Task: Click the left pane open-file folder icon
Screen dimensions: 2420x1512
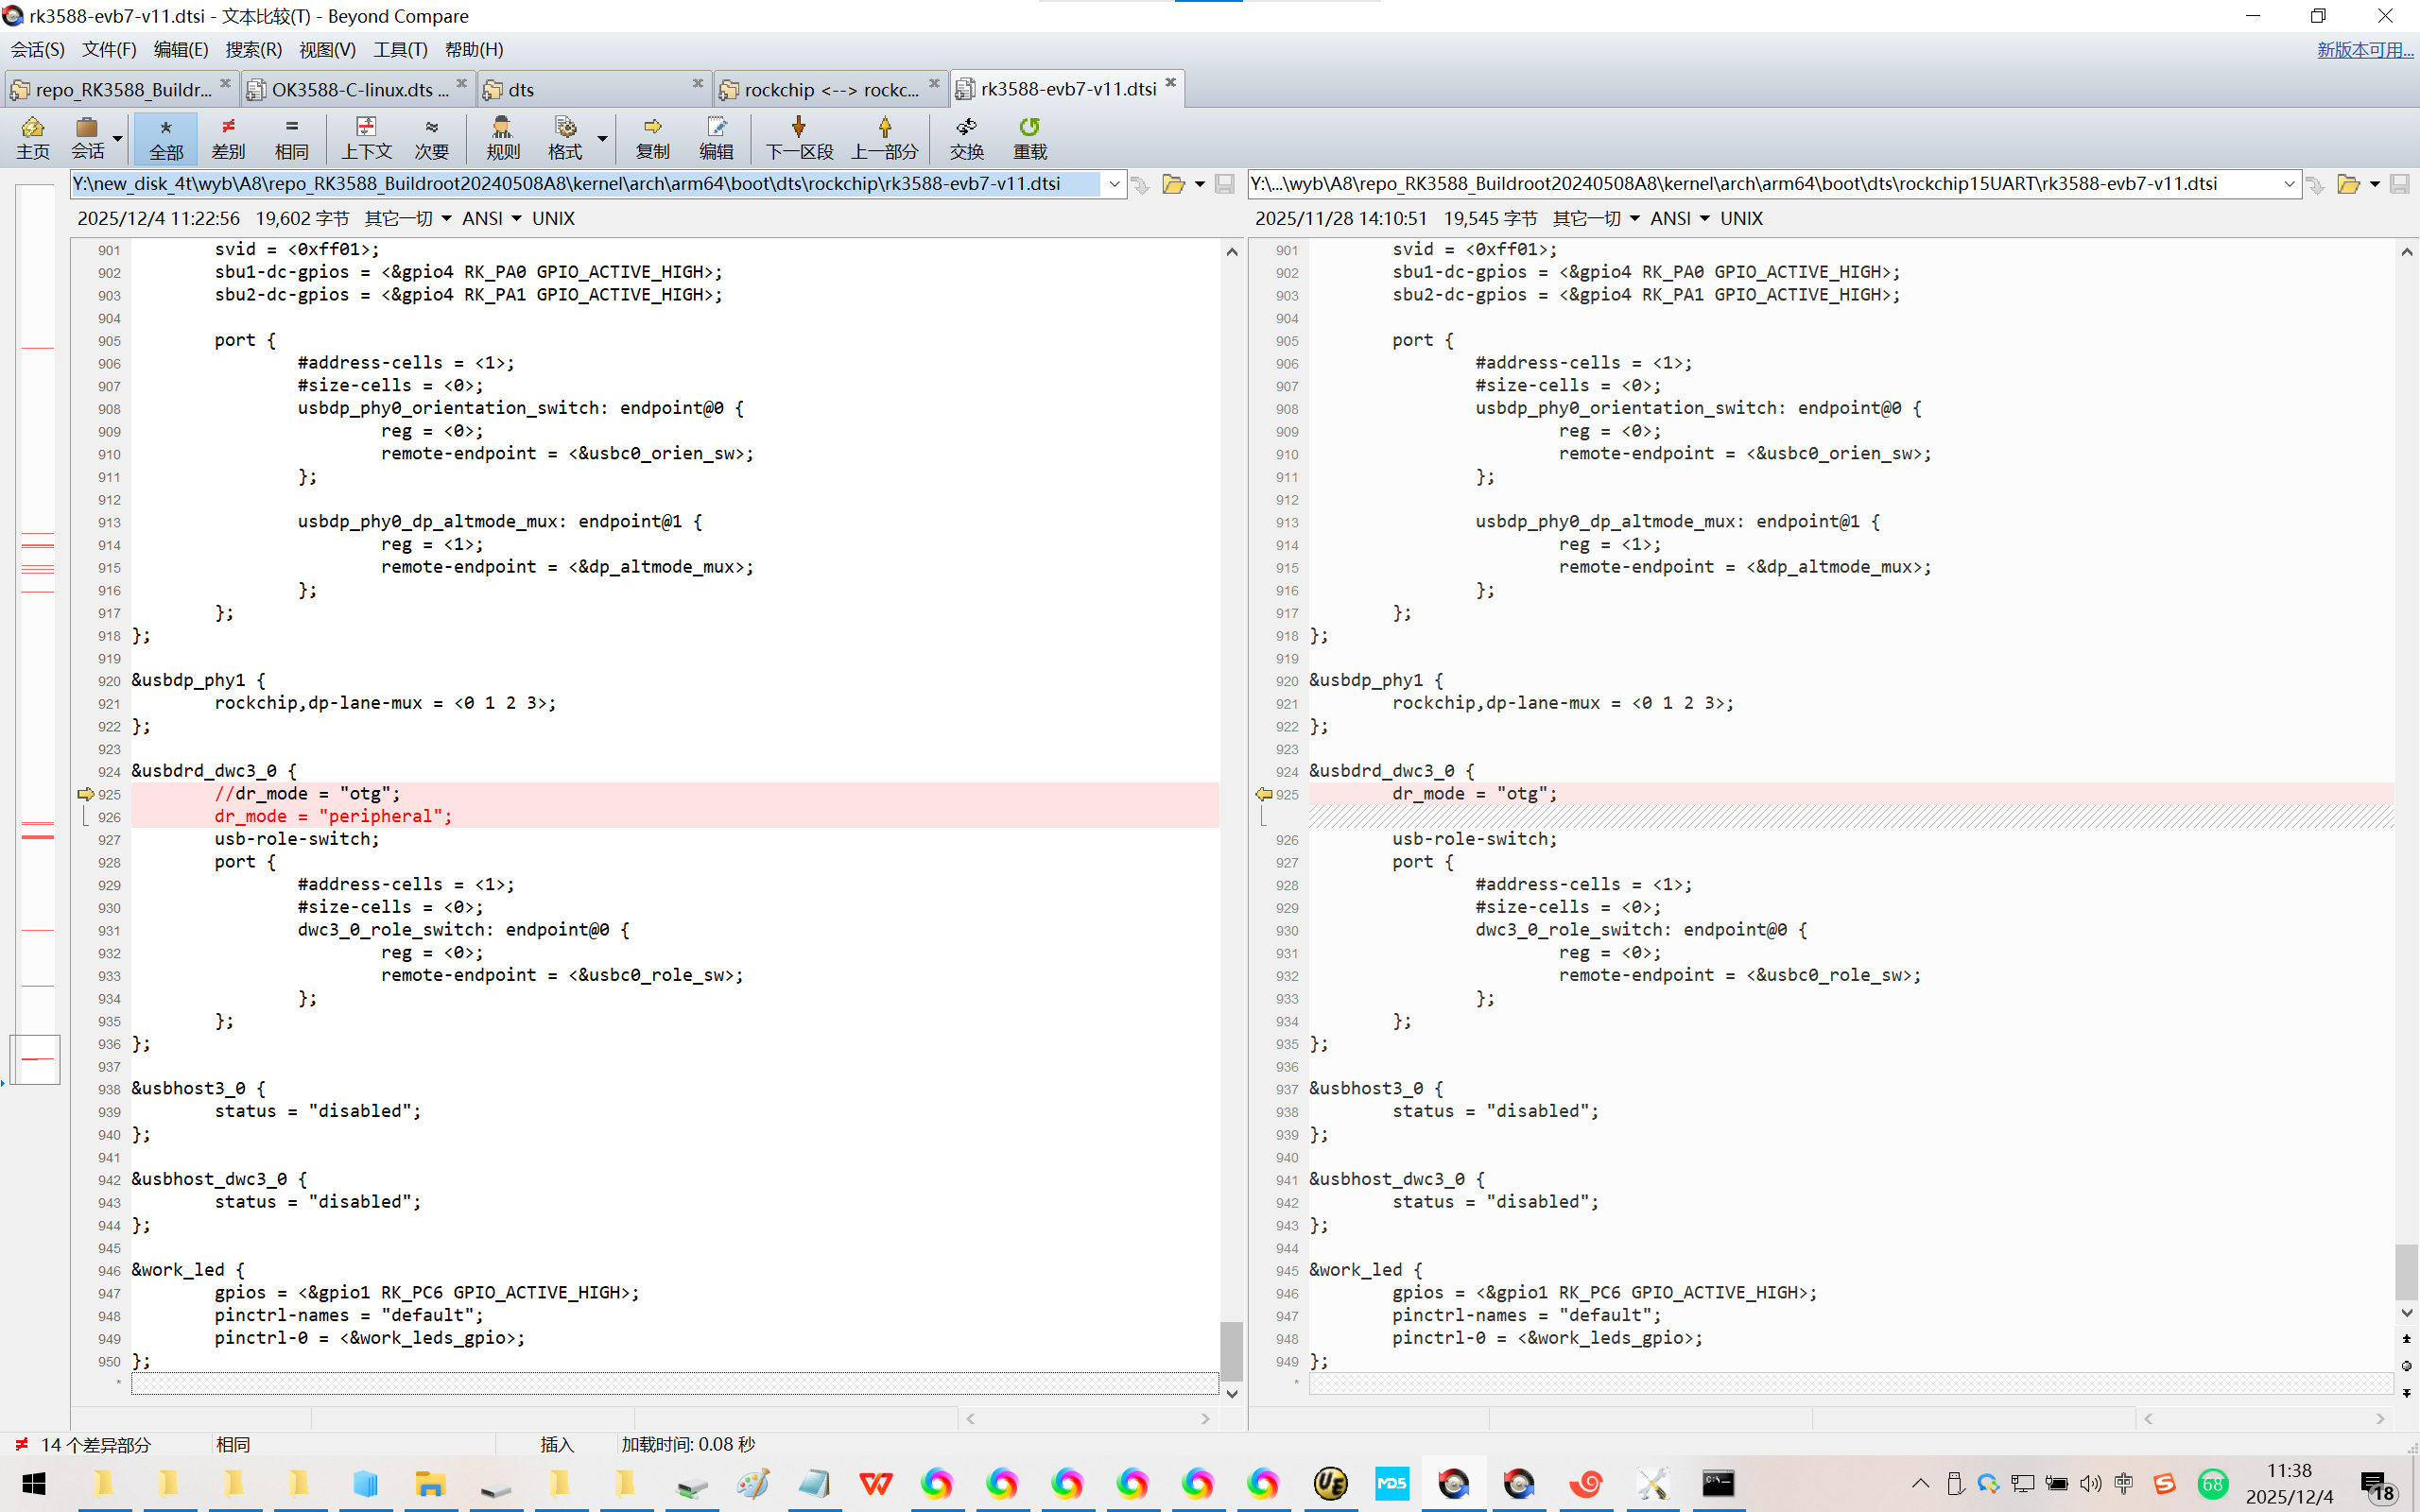Action: point(1173,184)
